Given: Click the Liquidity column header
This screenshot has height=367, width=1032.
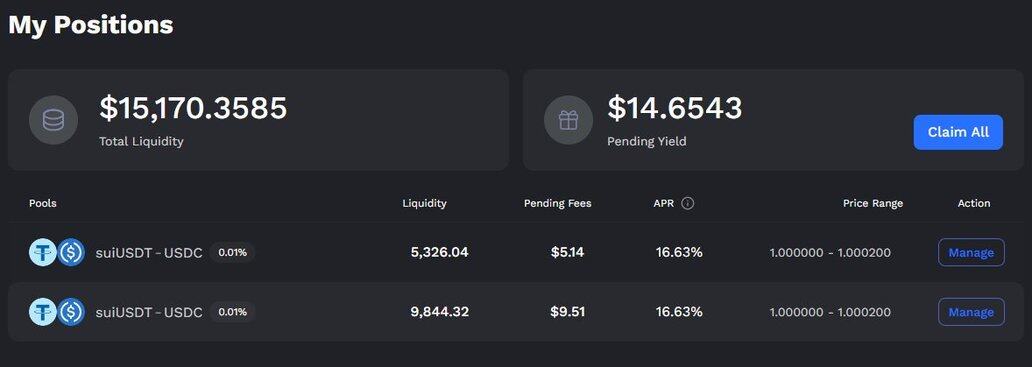Looking at the screenshot, I should (425, 203).
